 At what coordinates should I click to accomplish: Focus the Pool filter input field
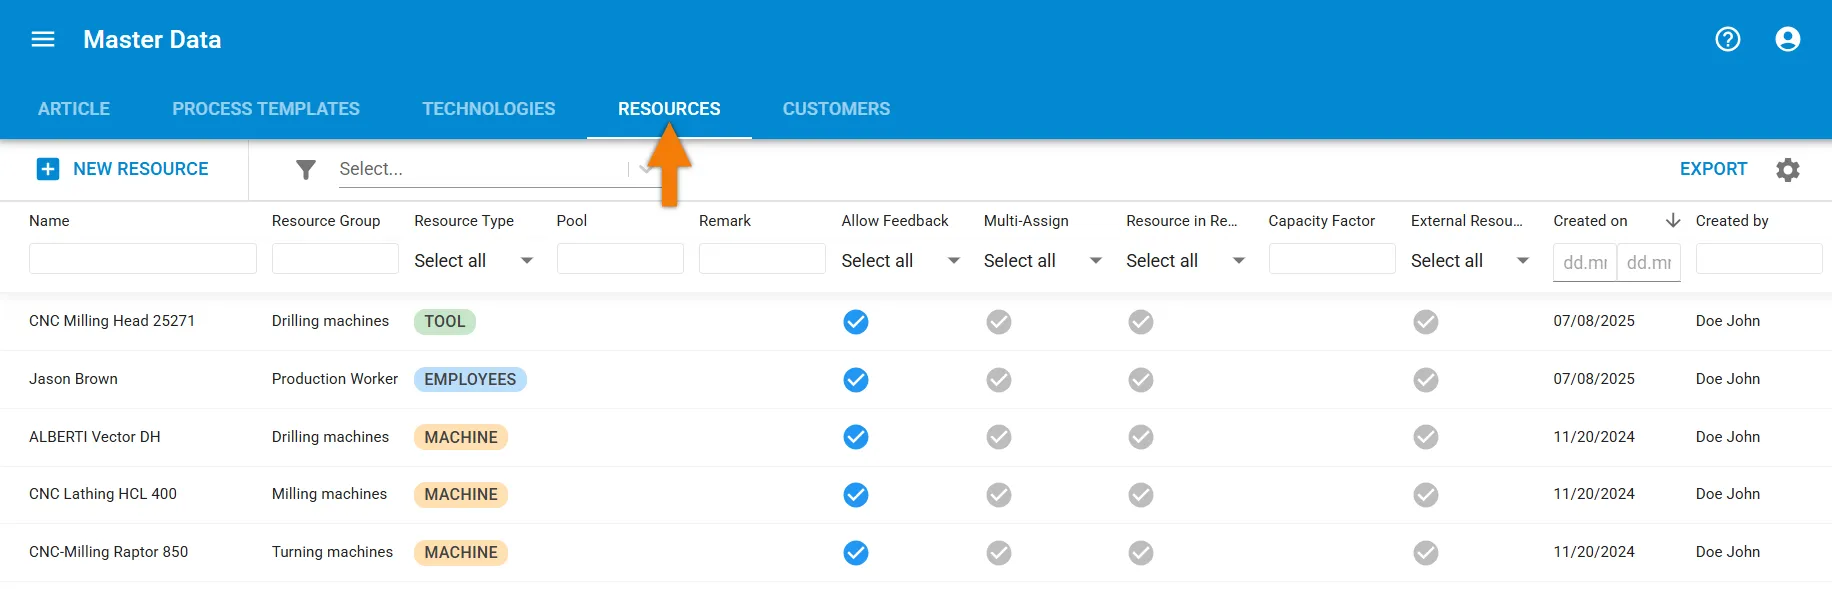click(x=620, y=259)
